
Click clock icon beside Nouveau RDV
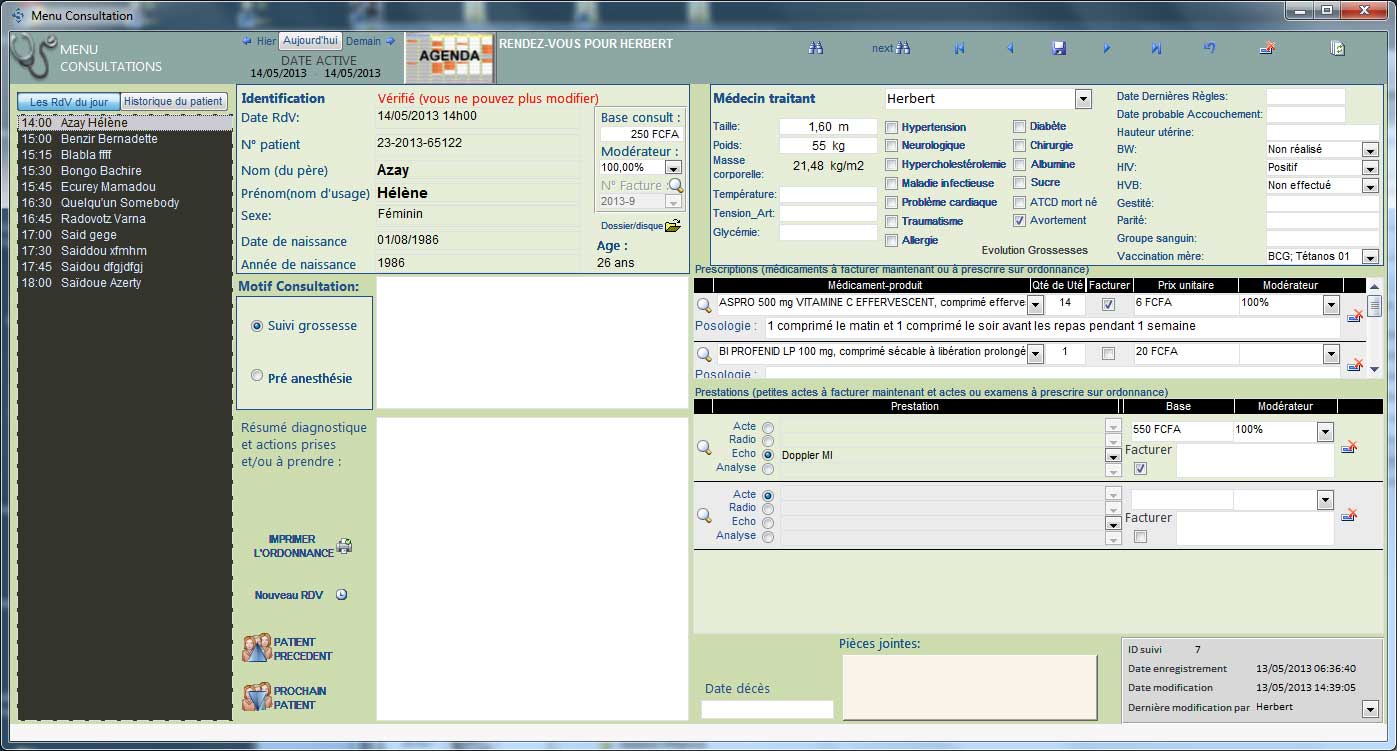(x=341, y=595)
